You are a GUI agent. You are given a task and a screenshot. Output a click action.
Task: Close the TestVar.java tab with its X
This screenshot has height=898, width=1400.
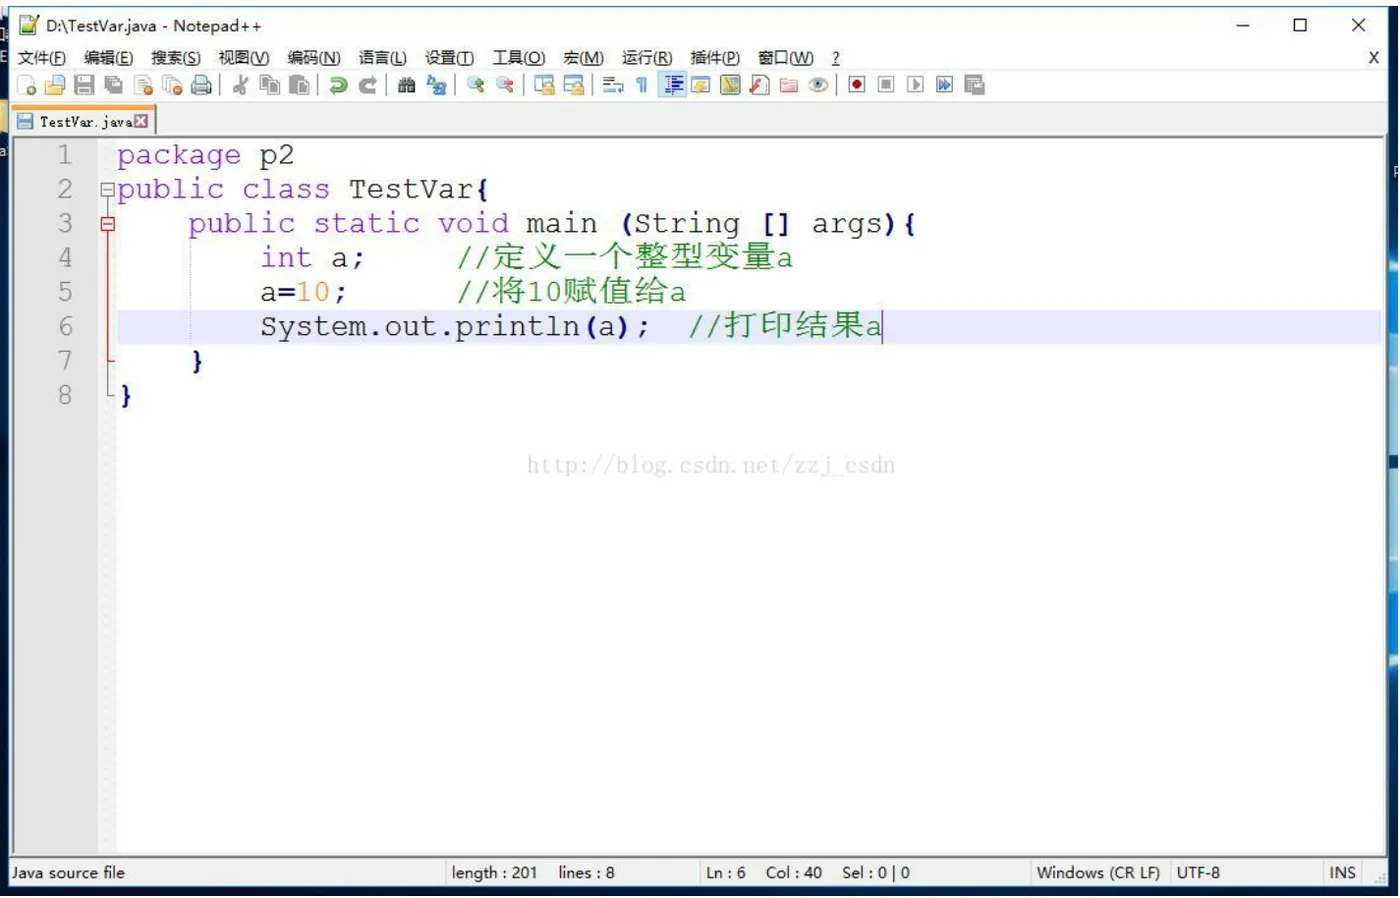coord(141,121)
